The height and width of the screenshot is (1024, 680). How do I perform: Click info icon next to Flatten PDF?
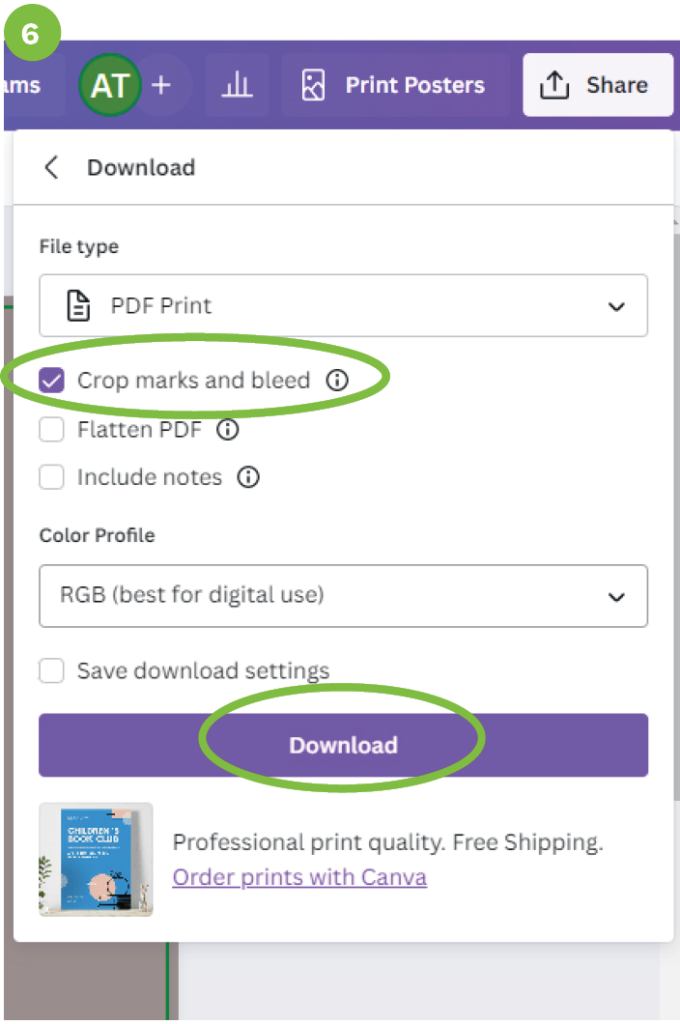[x=228, y=430]
